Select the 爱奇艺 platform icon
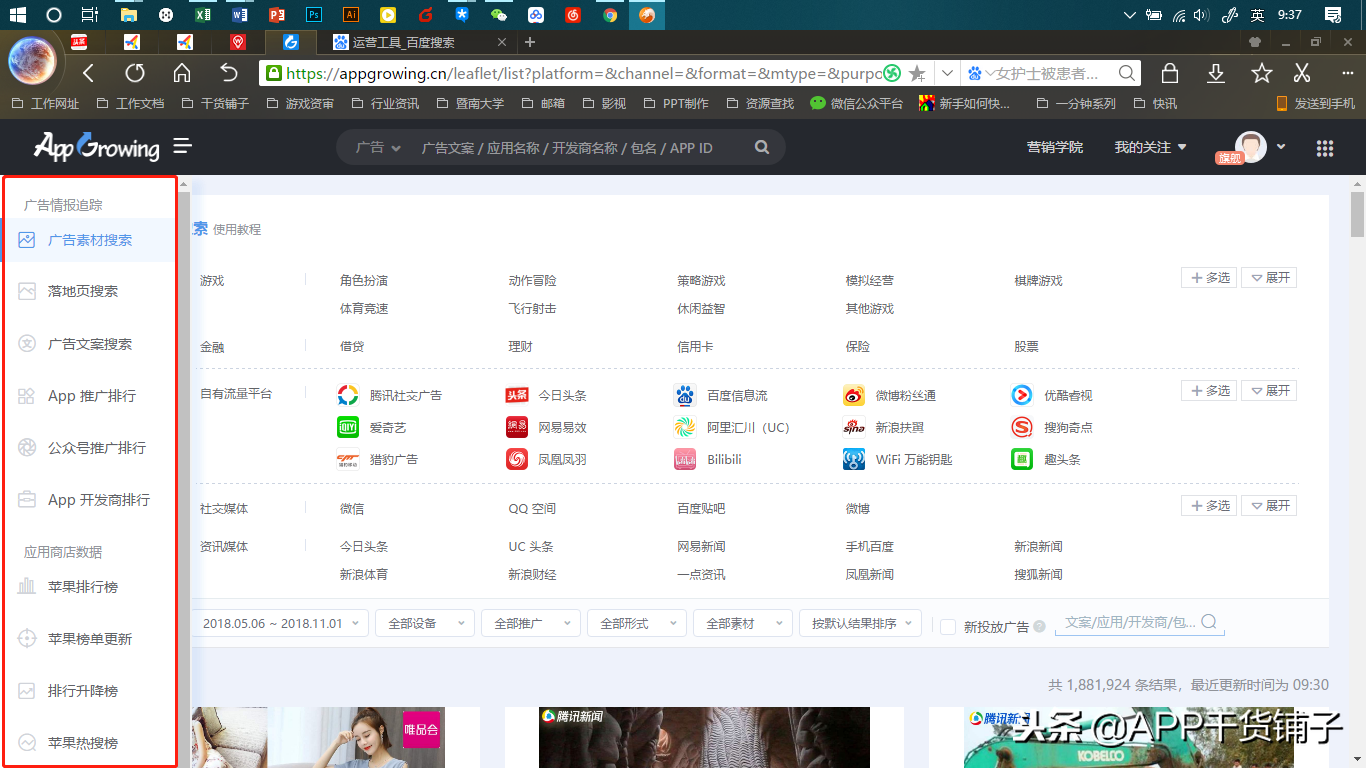1366x768 pixels. [x=348, y=427]
